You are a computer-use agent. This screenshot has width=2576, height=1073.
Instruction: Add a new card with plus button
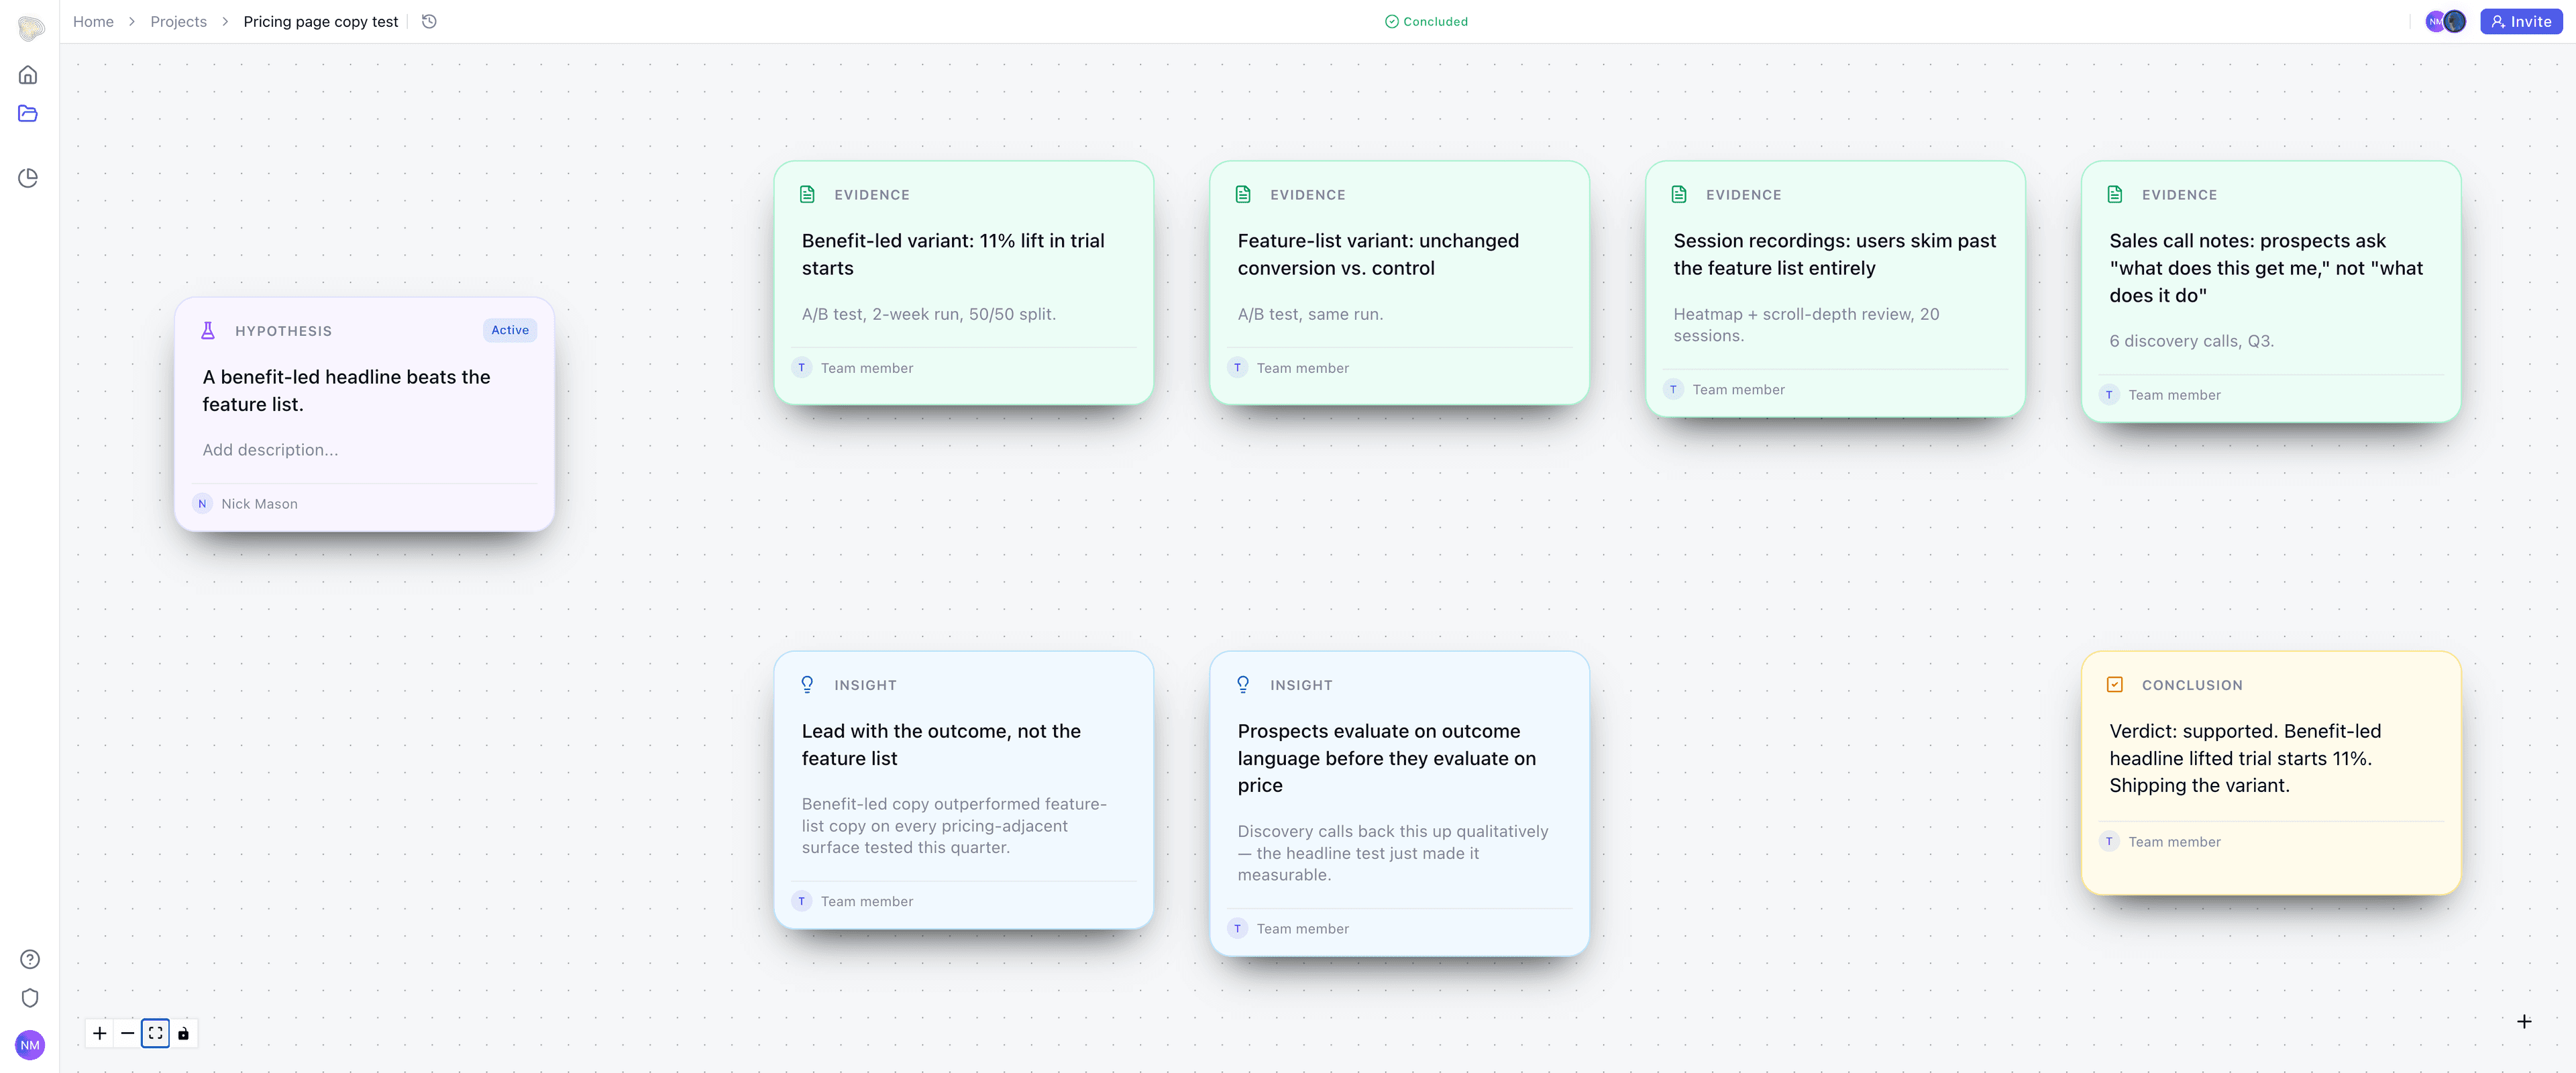click(2524, 1021)
